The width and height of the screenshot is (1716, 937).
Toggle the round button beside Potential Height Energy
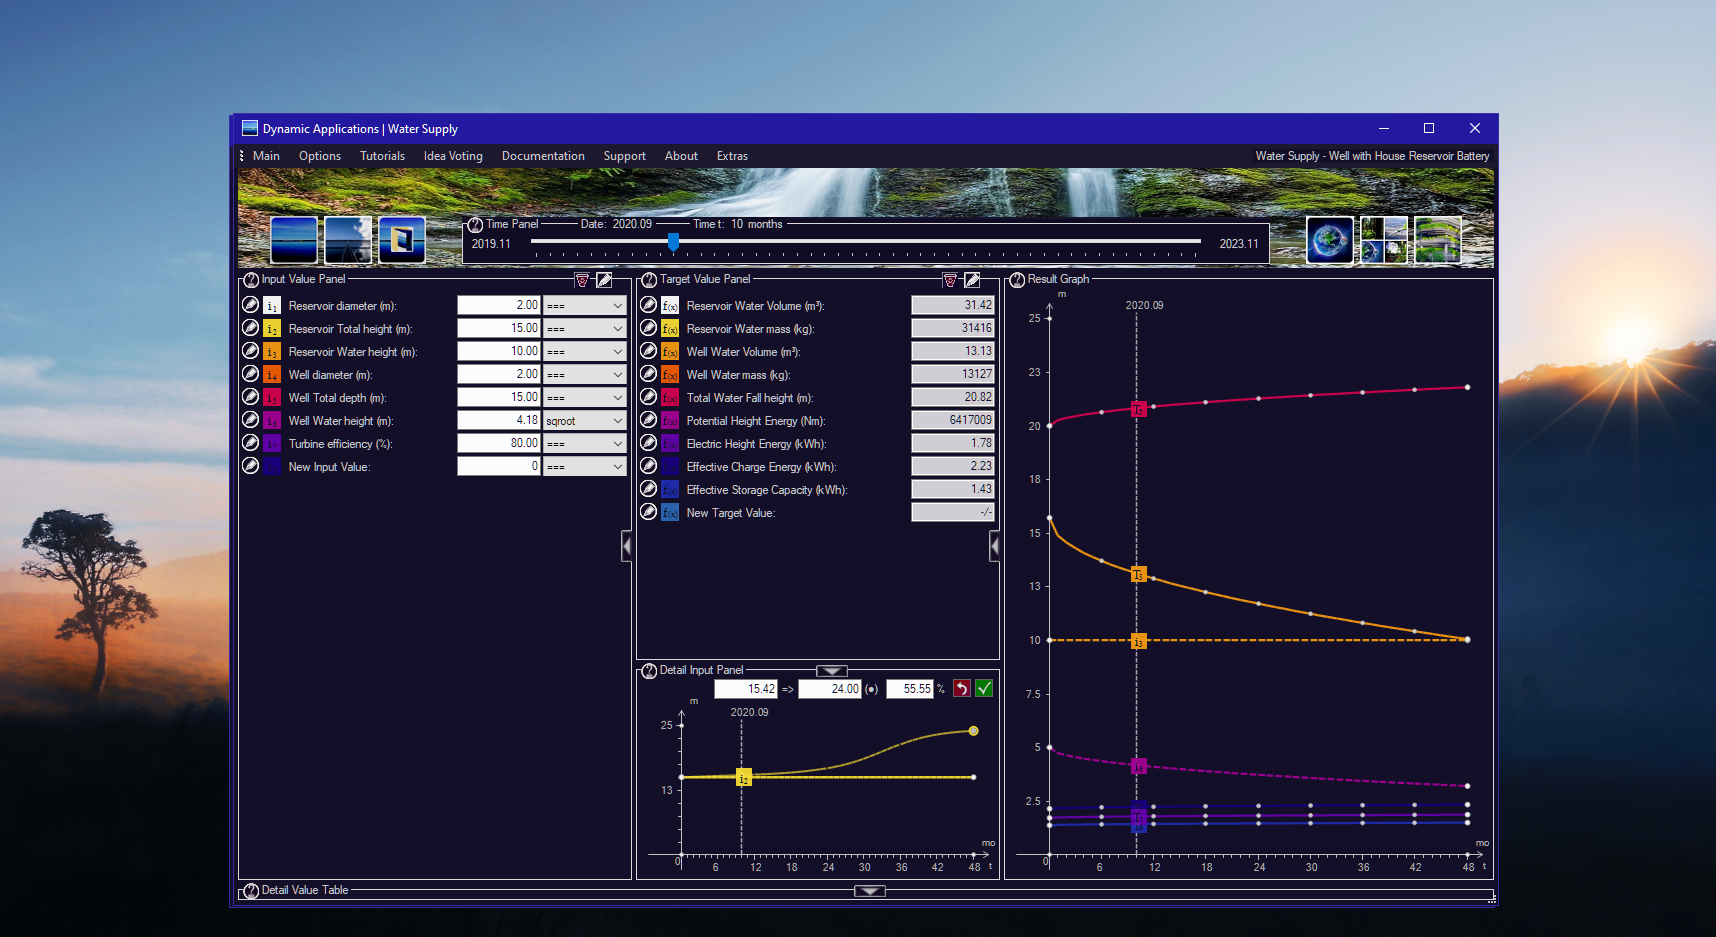649,420
